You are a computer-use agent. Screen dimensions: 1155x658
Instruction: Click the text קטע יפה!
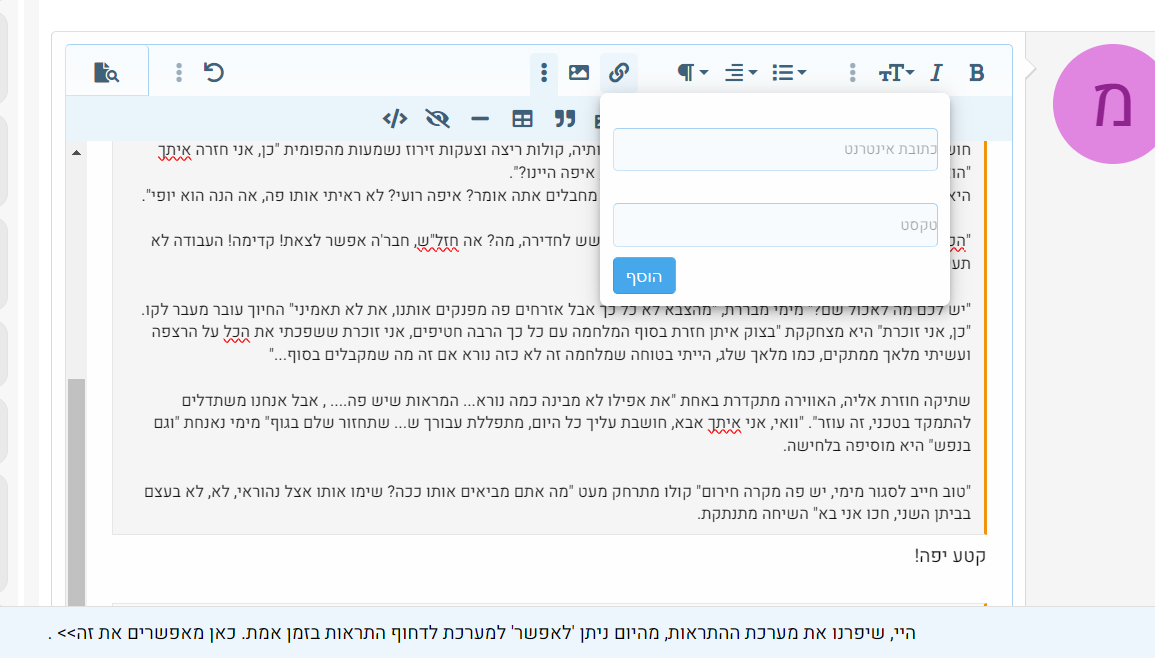coord(950,556)
